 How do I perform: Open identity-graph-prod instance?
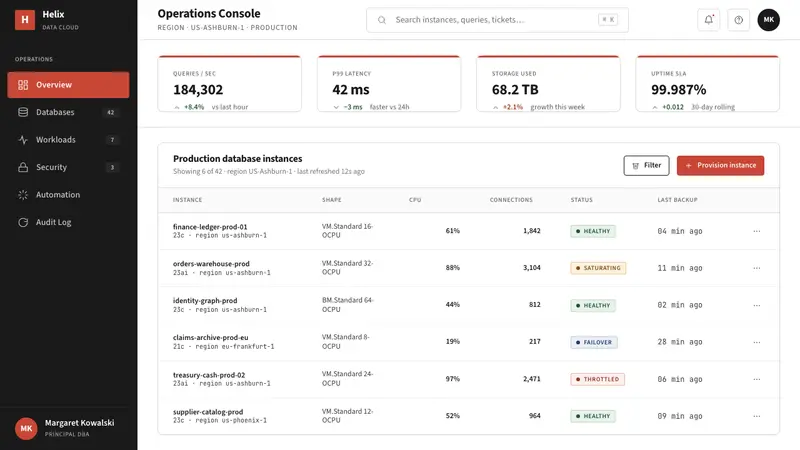coord(205,301)
